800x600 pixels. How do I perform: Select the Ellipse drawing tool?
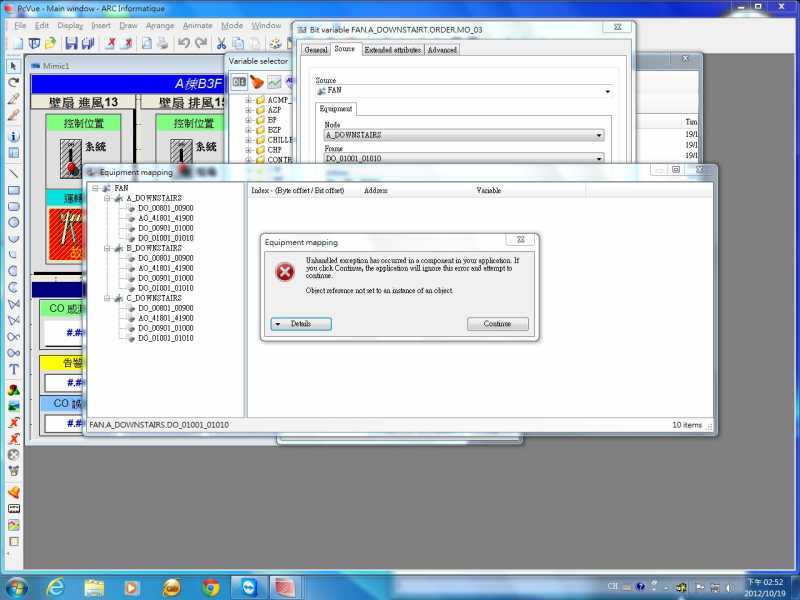(x=14, y=222)
